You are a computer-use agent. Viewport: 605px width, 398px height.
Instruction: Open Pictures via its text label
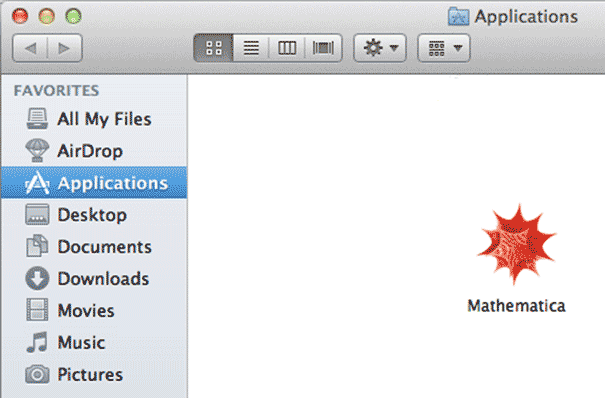pyautogui.click(x=90, y=374)
